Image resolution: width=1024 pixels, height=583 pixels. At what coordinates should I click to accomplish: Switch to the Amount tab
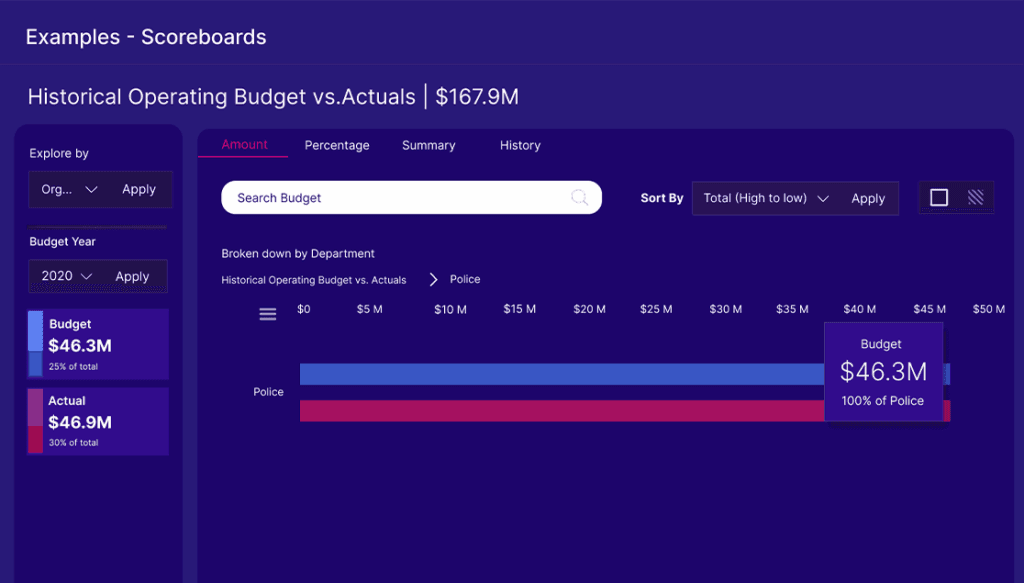(x=244, y=145)
